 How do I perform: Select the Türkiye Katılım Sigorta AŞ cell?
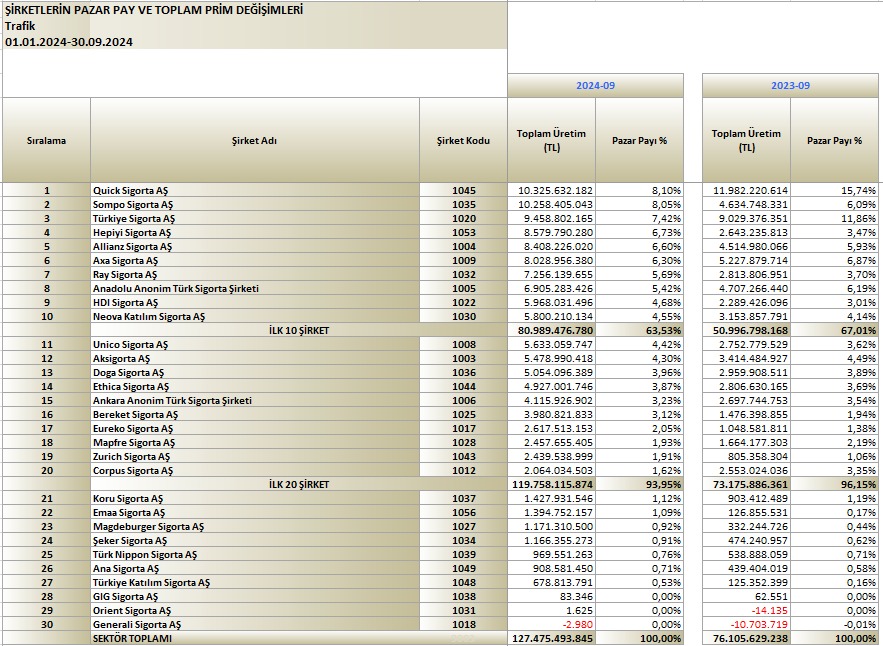255,582
